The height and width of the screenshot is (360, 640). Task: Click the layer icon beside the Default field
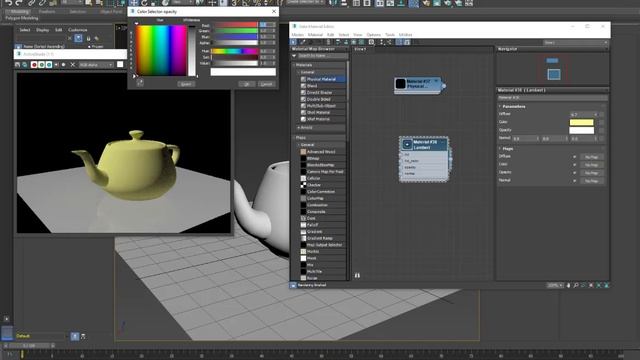[x=75, y=336]
